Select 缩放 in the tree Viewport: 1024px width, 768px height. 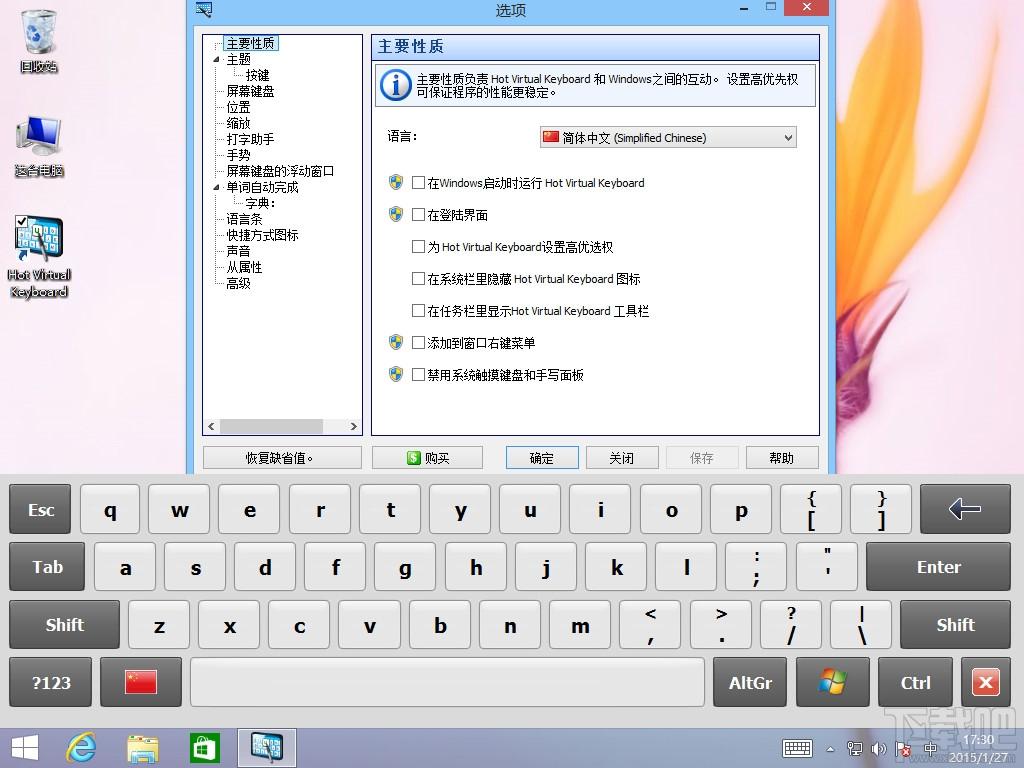238,123
